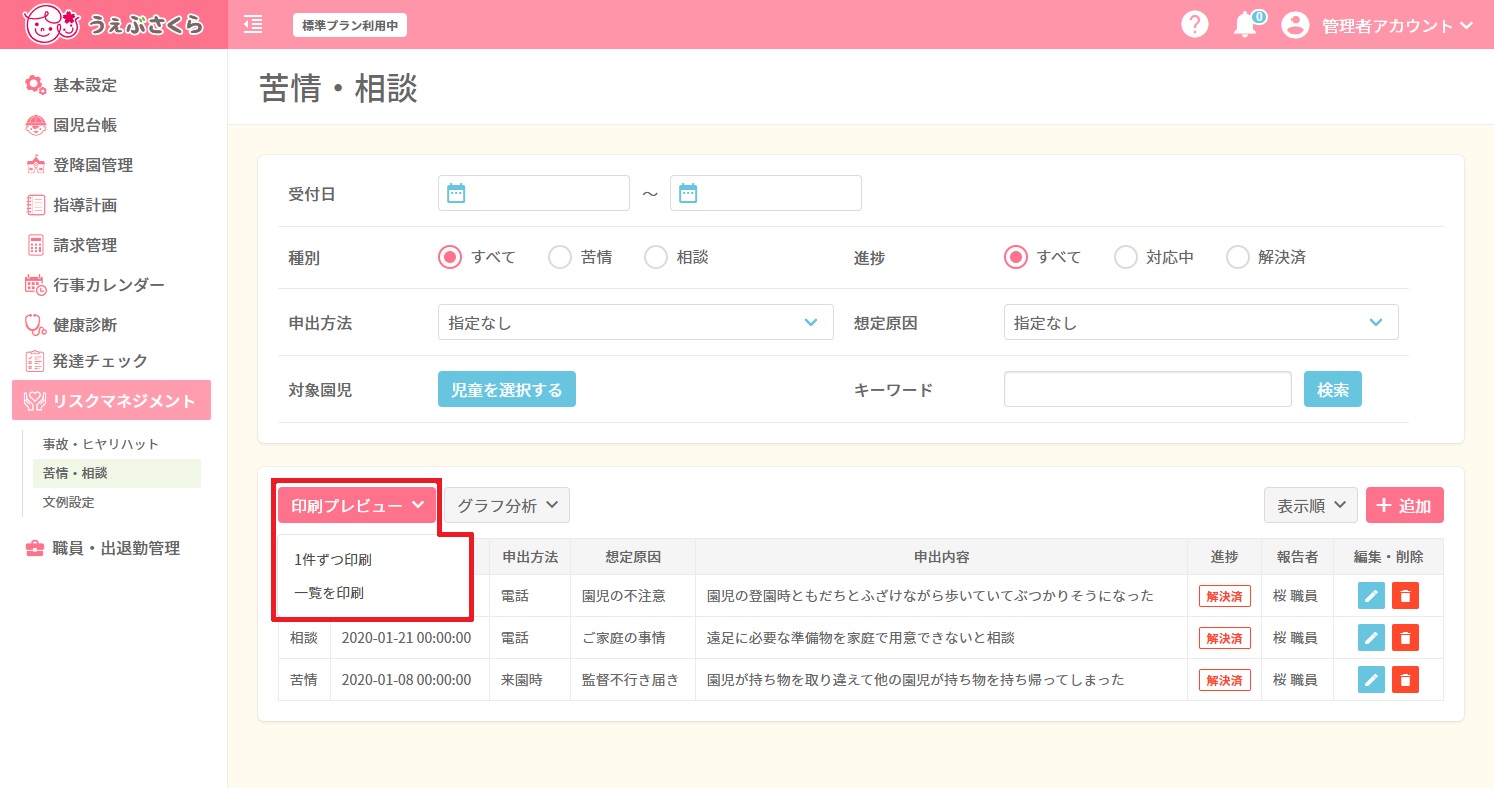Click the キーワード input field
The image size is (1494, 788).
pos(1148,389)
